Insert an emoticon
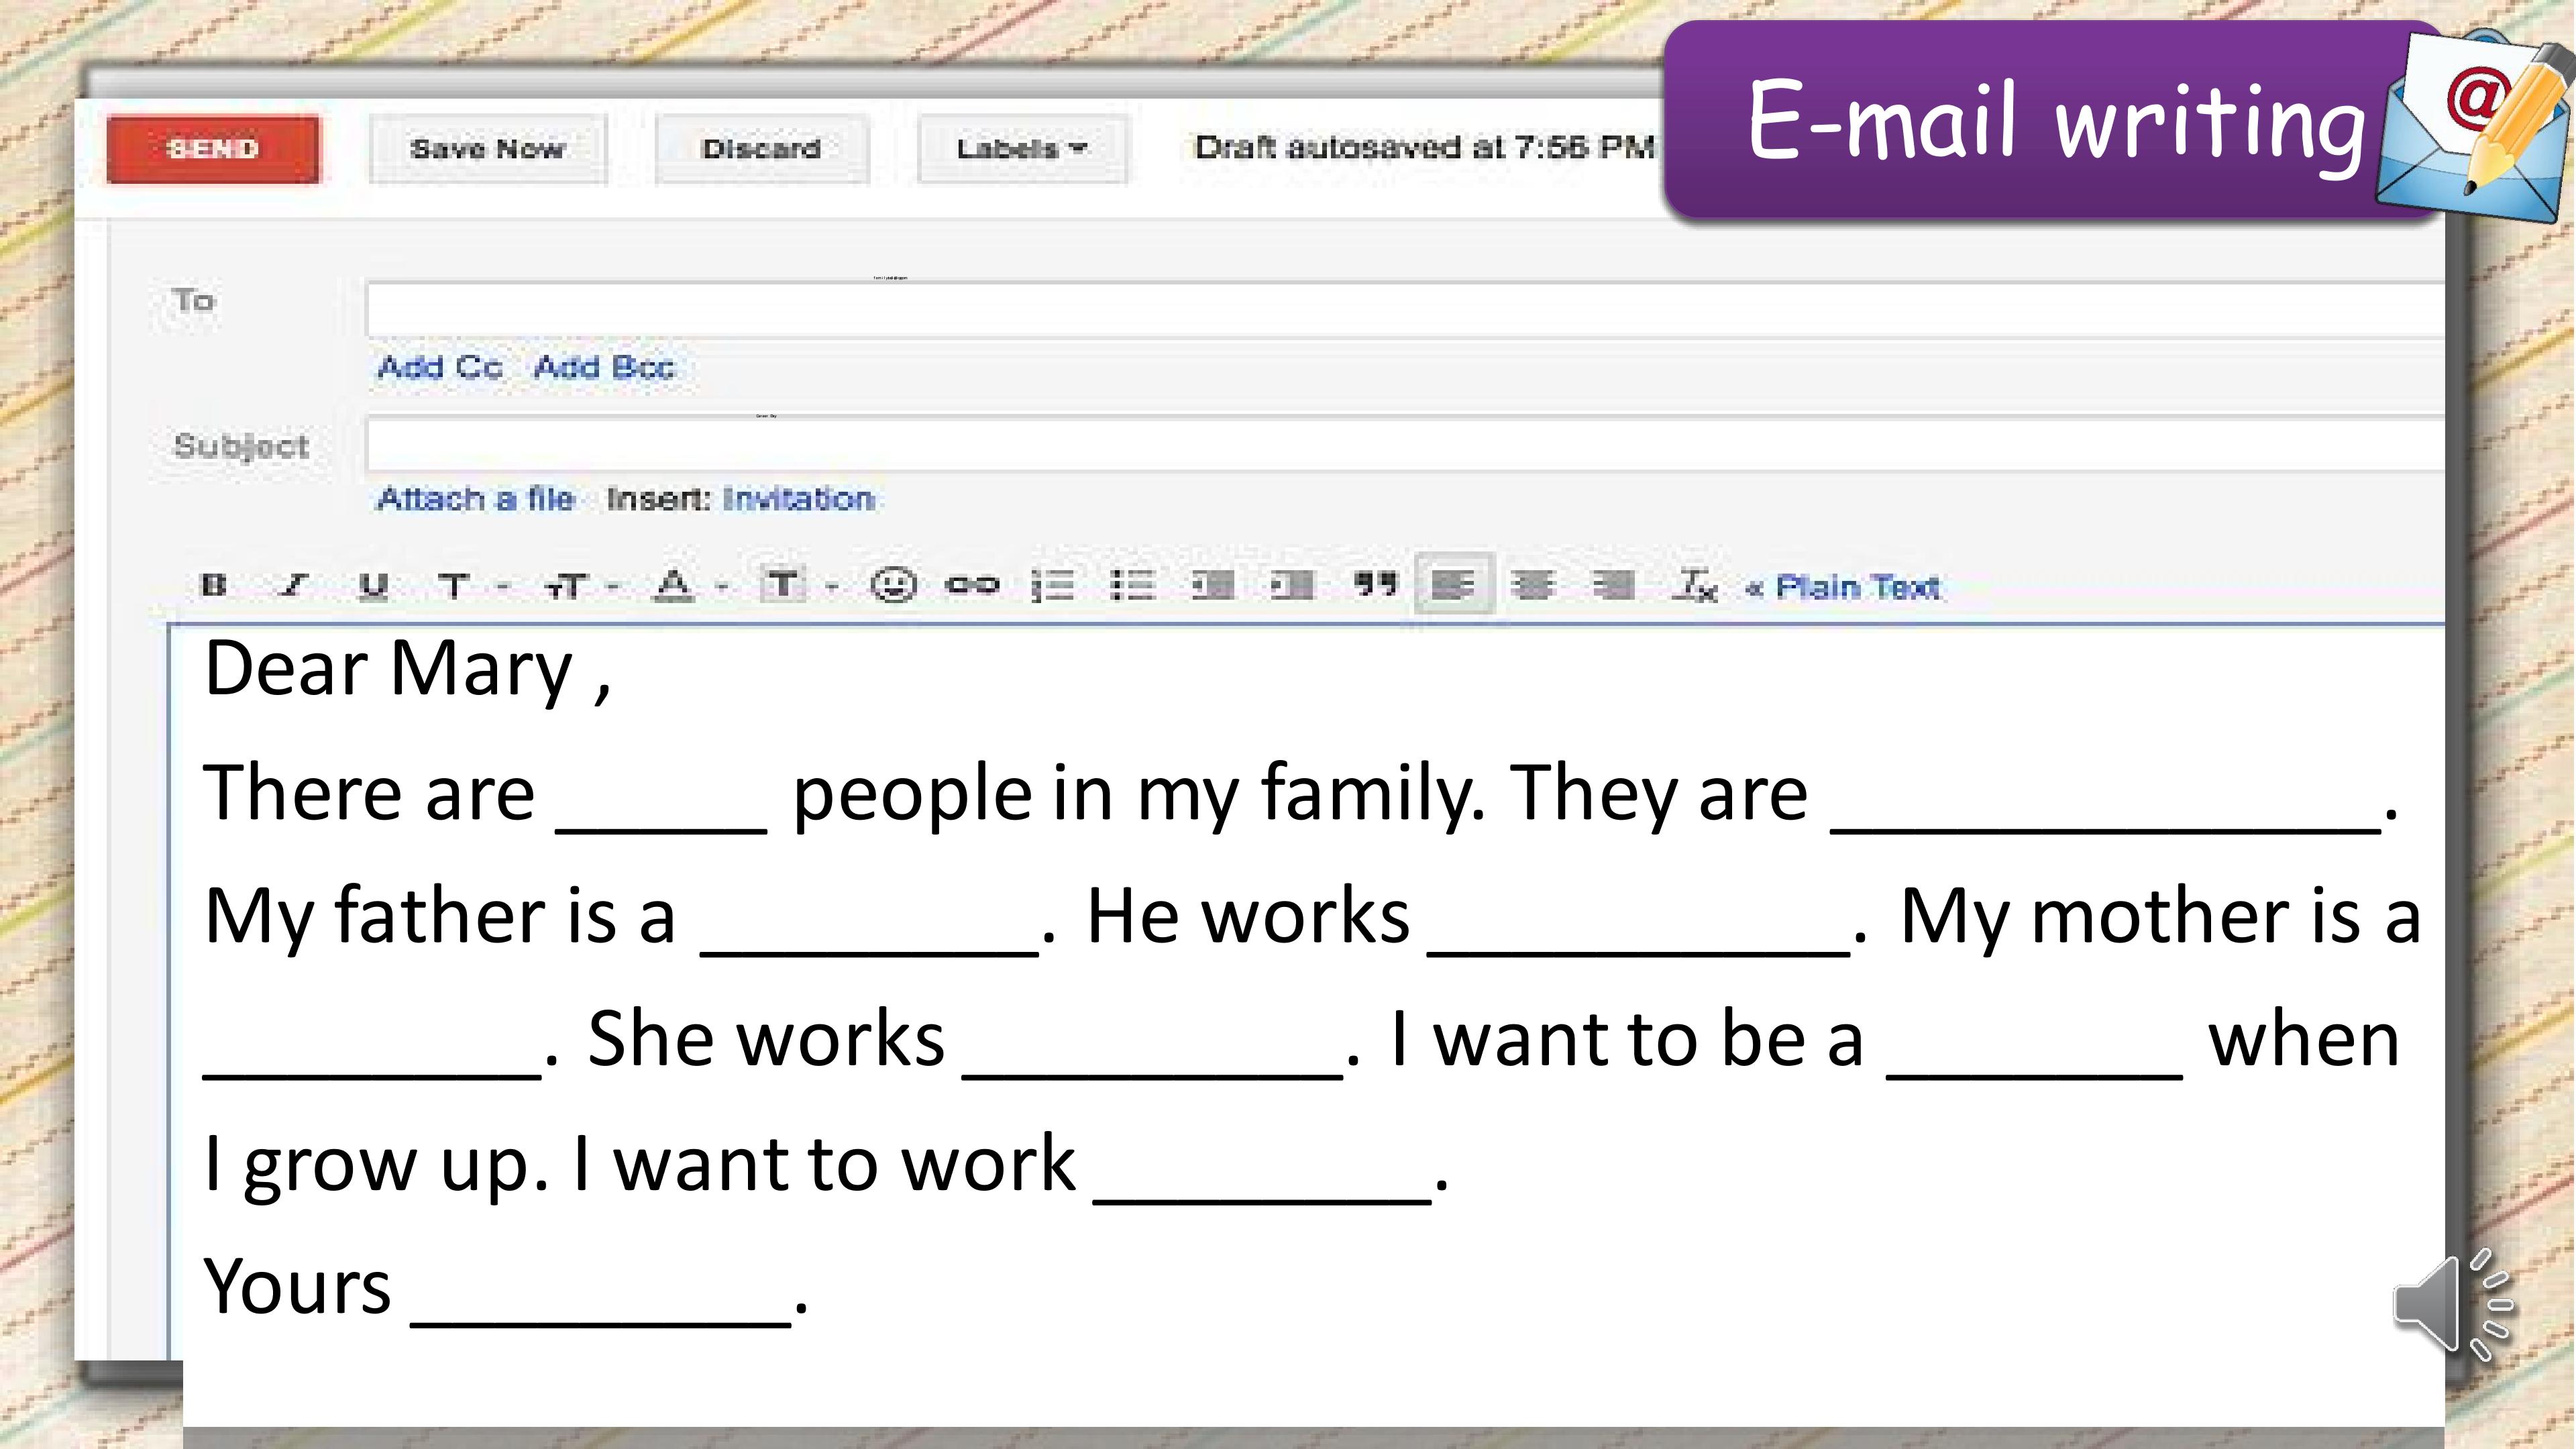This screenshot has width=2576, height=1449. click(893, 585)
